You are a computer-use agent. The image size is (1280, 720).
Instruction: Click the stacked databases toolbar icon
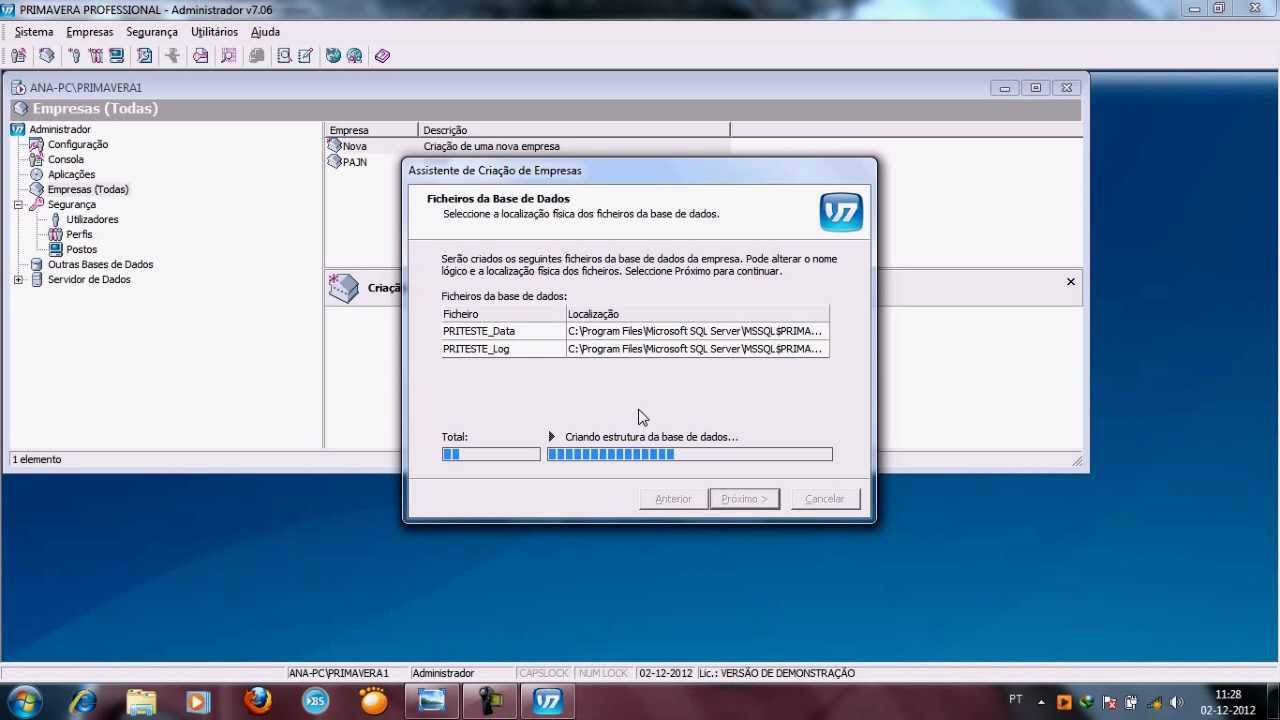pos(46,56)
